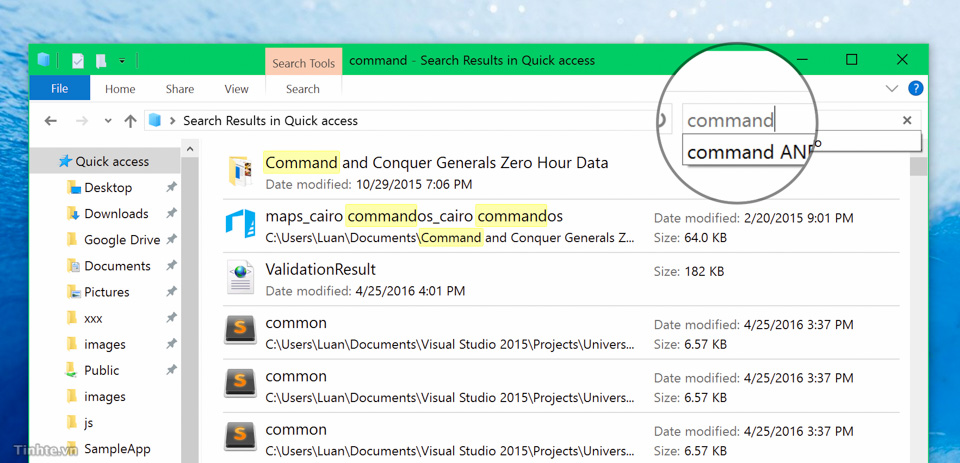
Task: Click the Documents folder icon in sidebar
Action: pos(73,266)
